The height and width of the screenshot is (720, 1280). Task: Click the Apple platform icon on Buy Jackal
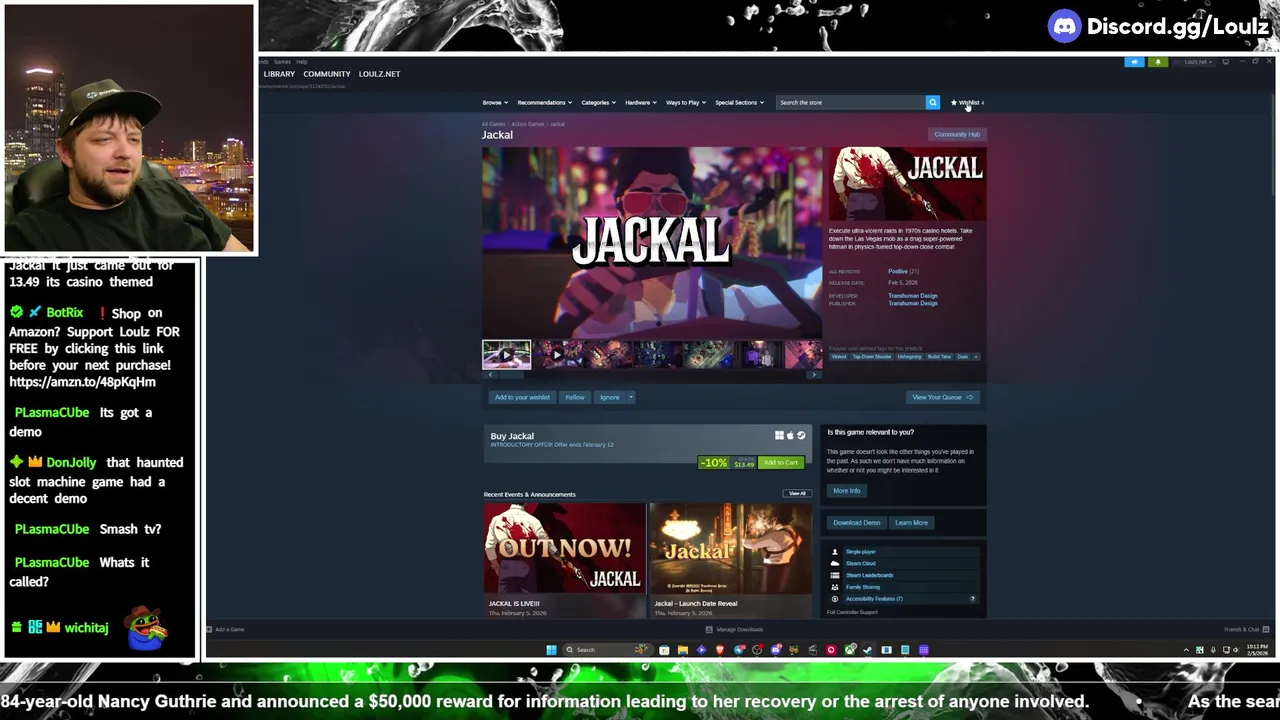pyautogui.click(x=790, y=436)
